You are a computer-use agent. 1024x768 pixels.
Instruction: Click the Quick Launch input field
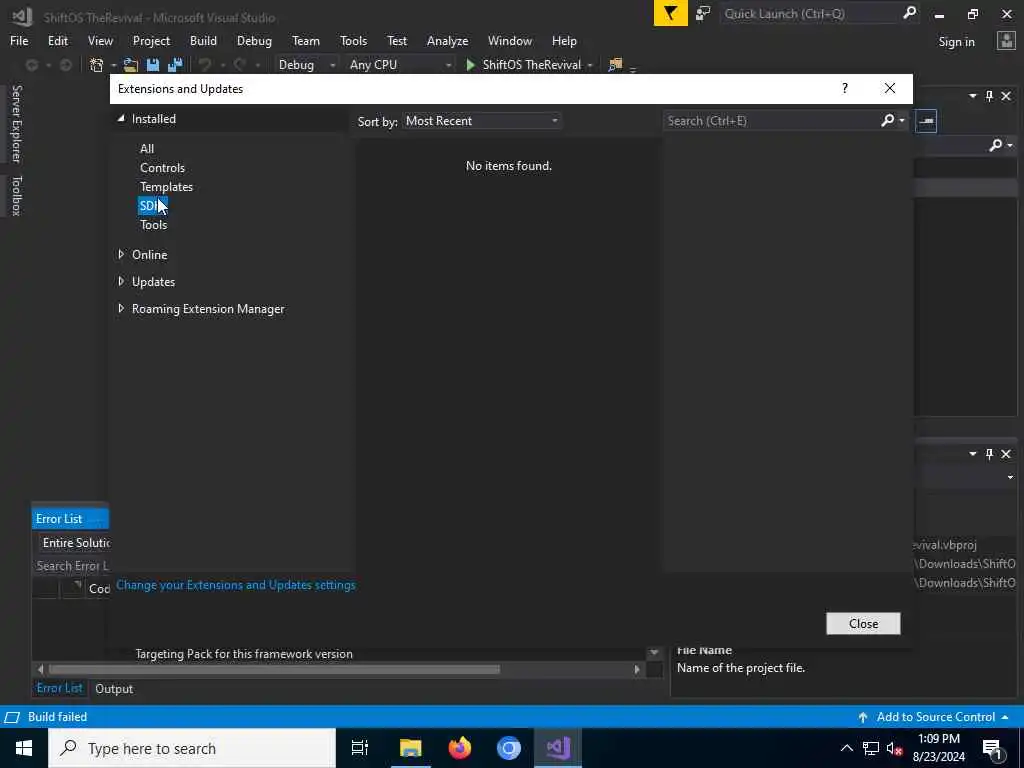click(810, 13)
